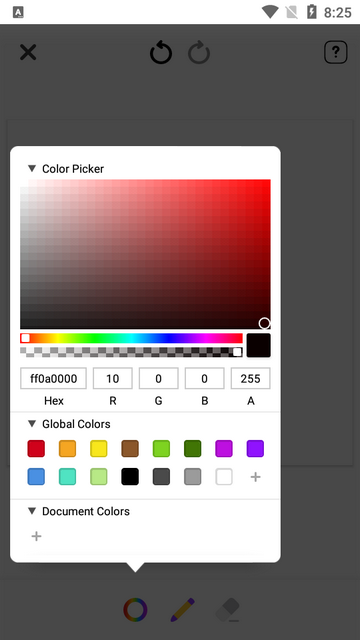This screenshot has height=640, width=360.
Task: Open the help question mark icon
Action: (336, 52)
